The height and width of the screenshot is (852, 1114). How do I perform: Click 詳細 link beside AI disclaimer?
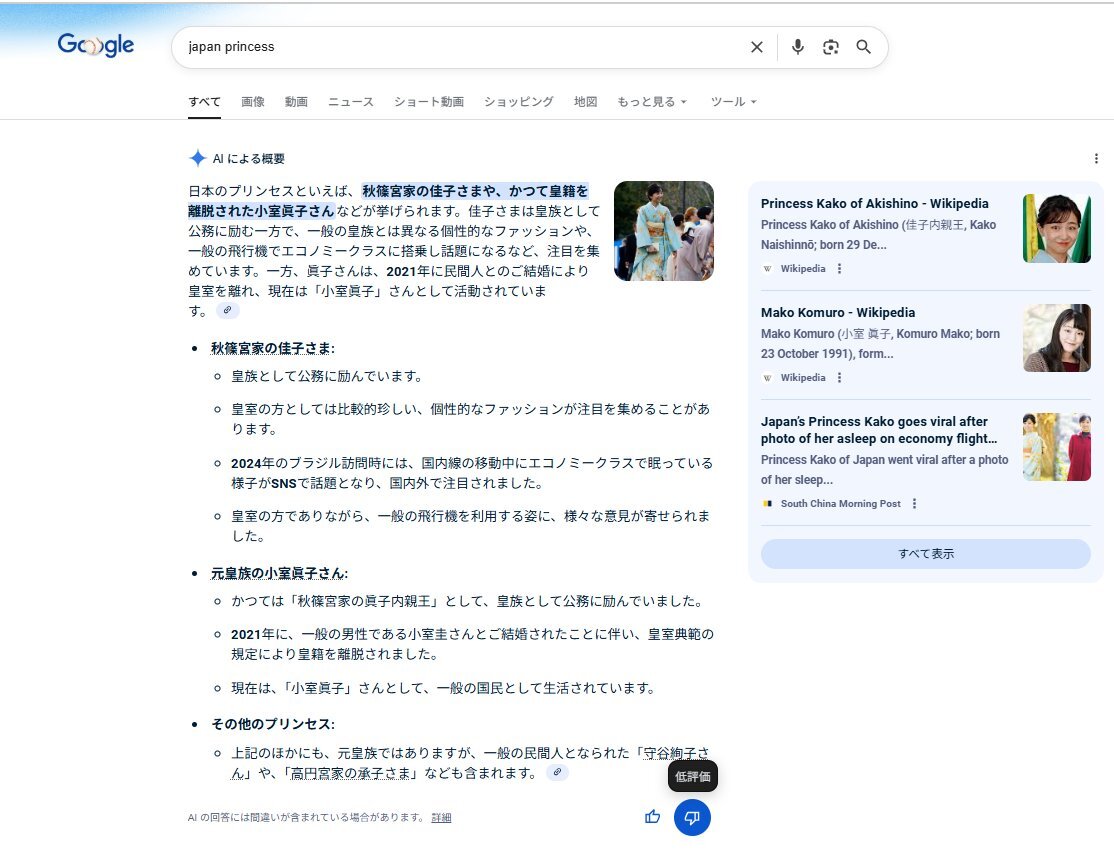pos(441,818)
